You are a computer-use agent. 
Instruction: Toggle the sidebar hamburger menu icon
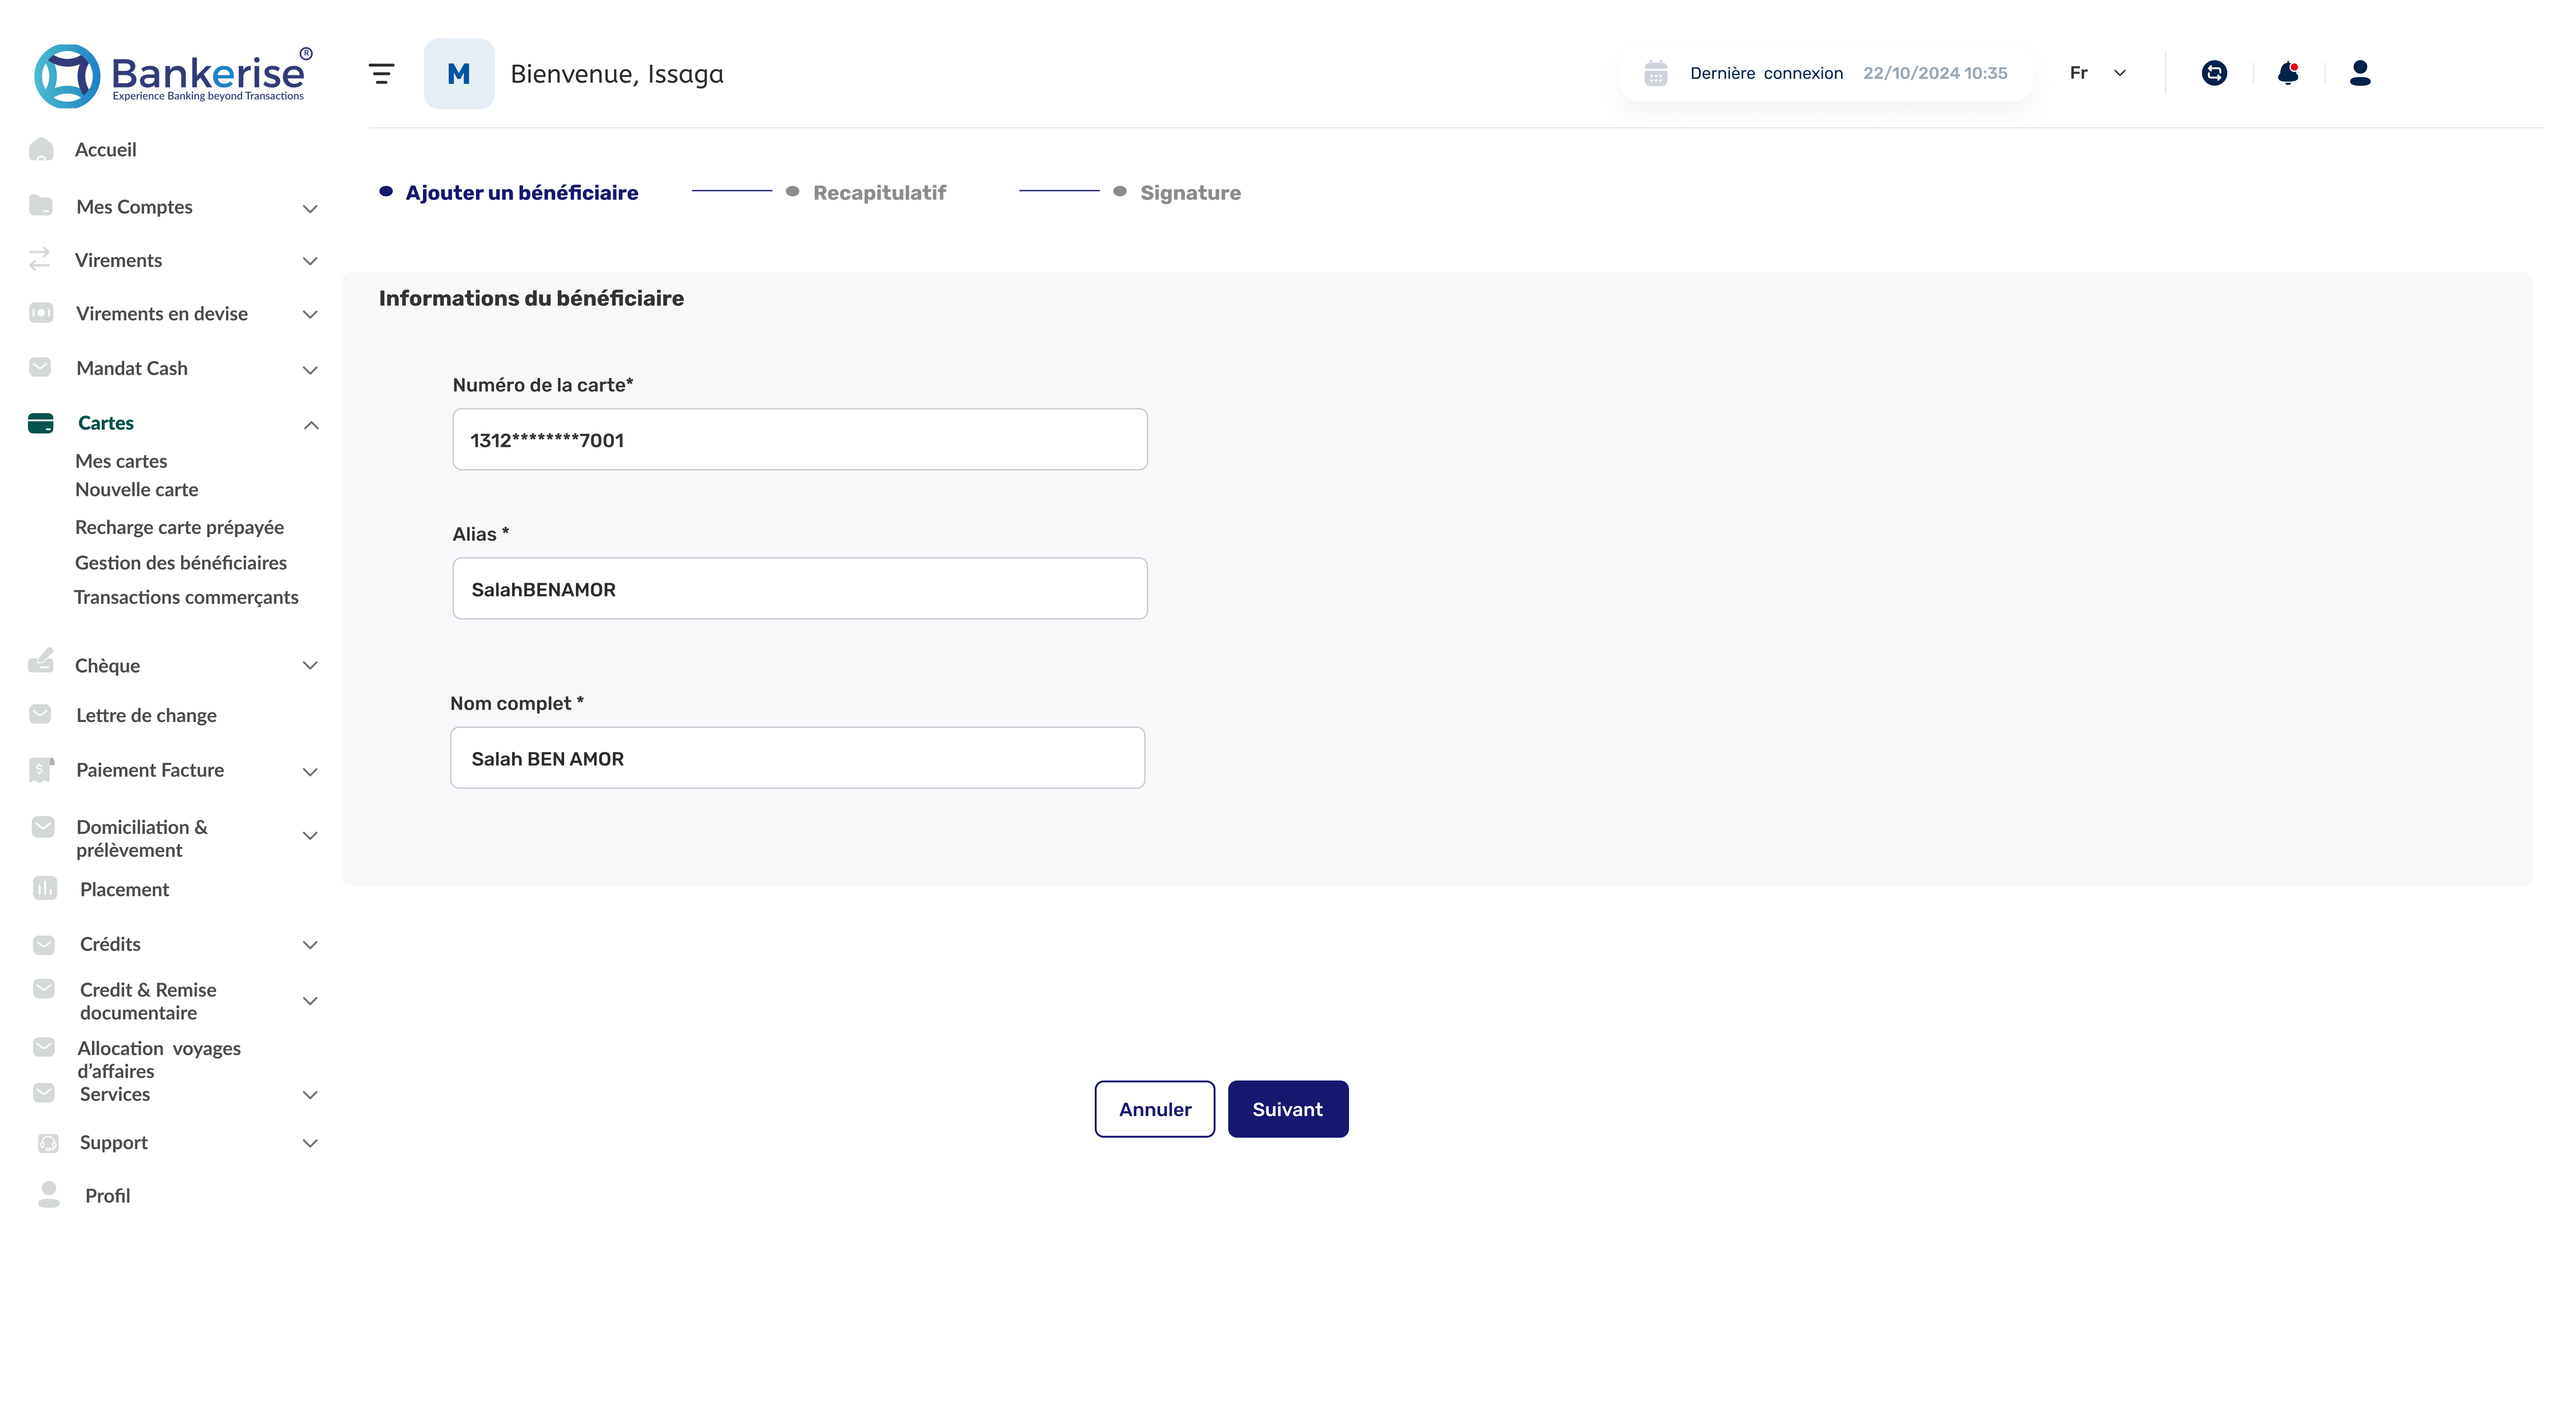(381, 74)
